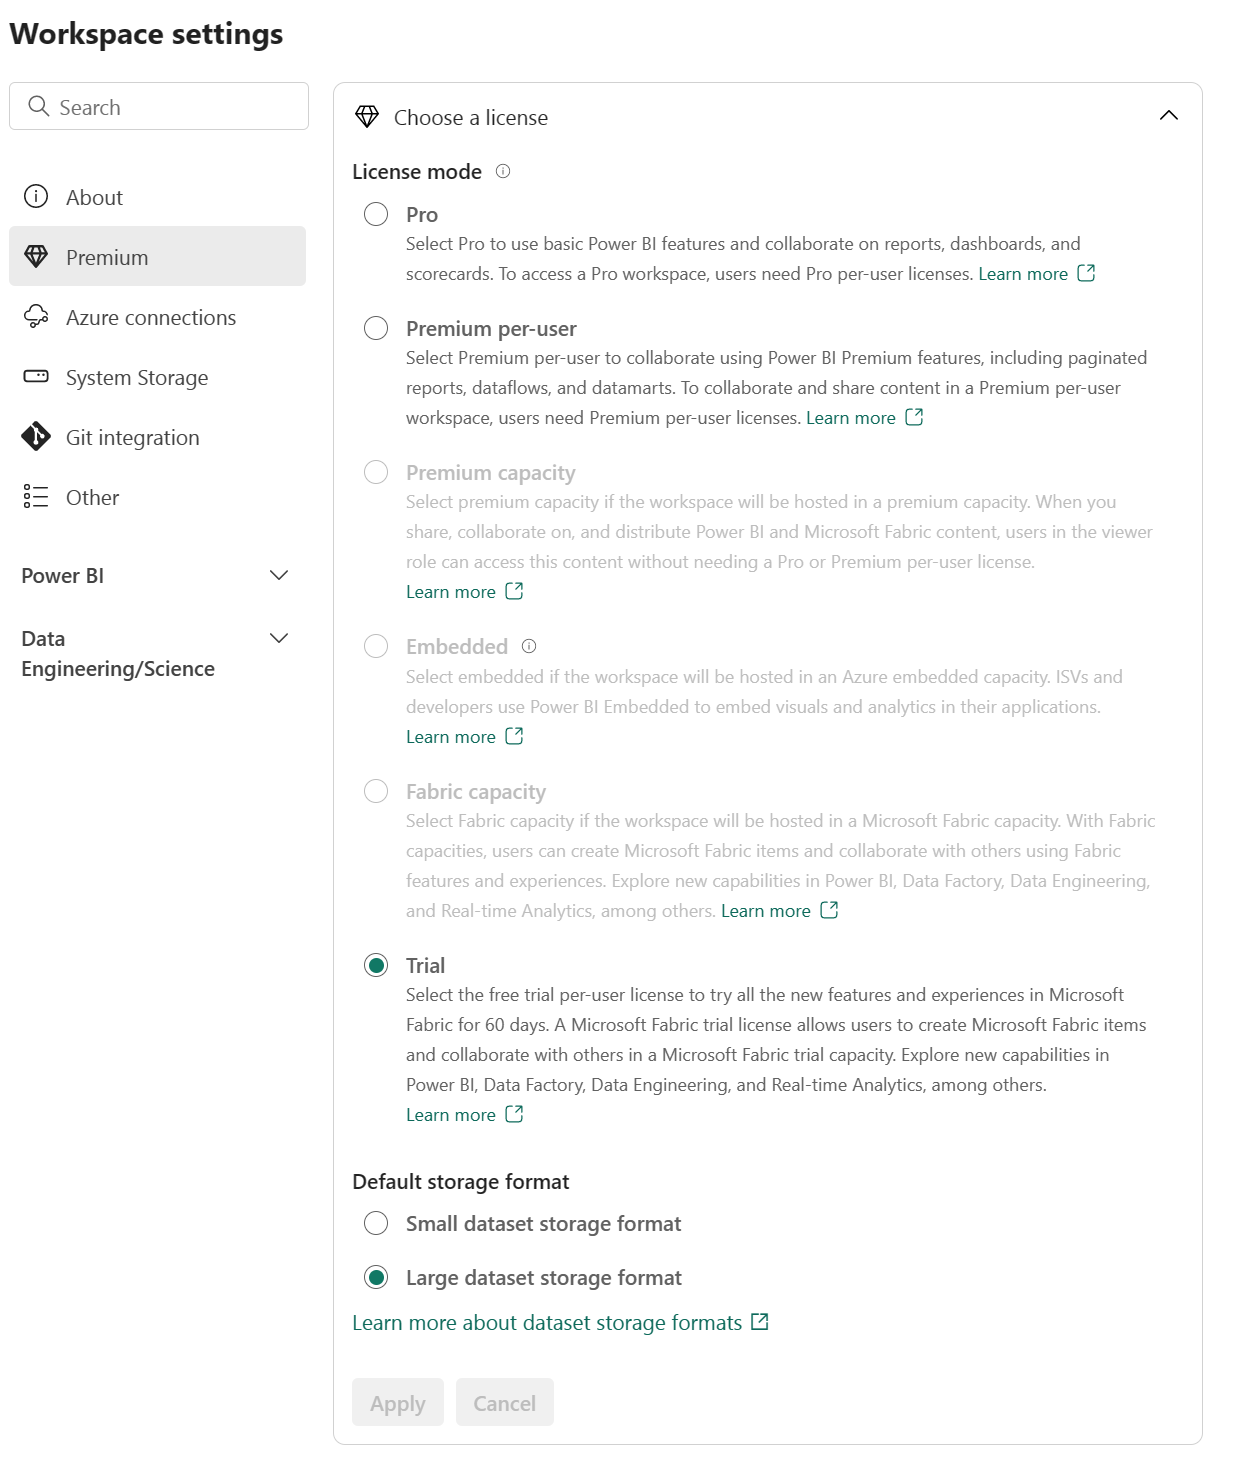Click the Other list icon
The image size is (1235, 1461).
[x=36, y=496]
